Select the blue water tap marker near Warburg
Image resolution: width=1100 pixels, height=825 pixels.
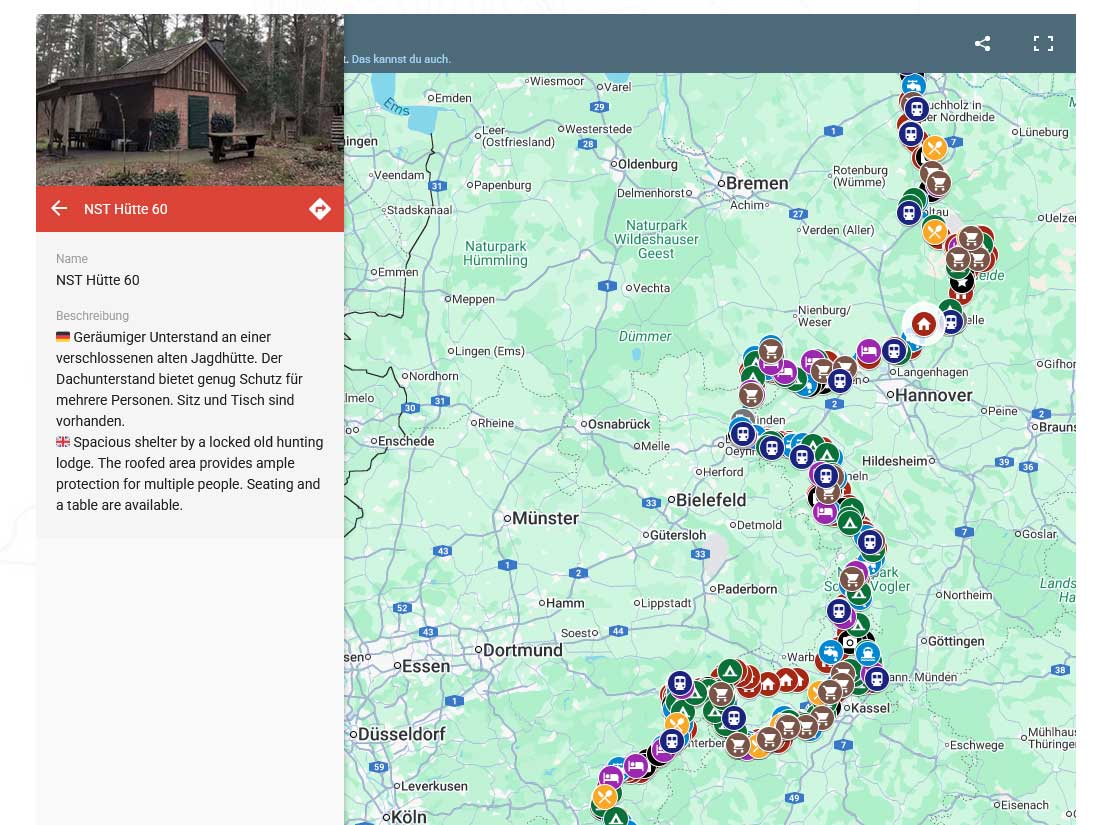pos(829,652)
